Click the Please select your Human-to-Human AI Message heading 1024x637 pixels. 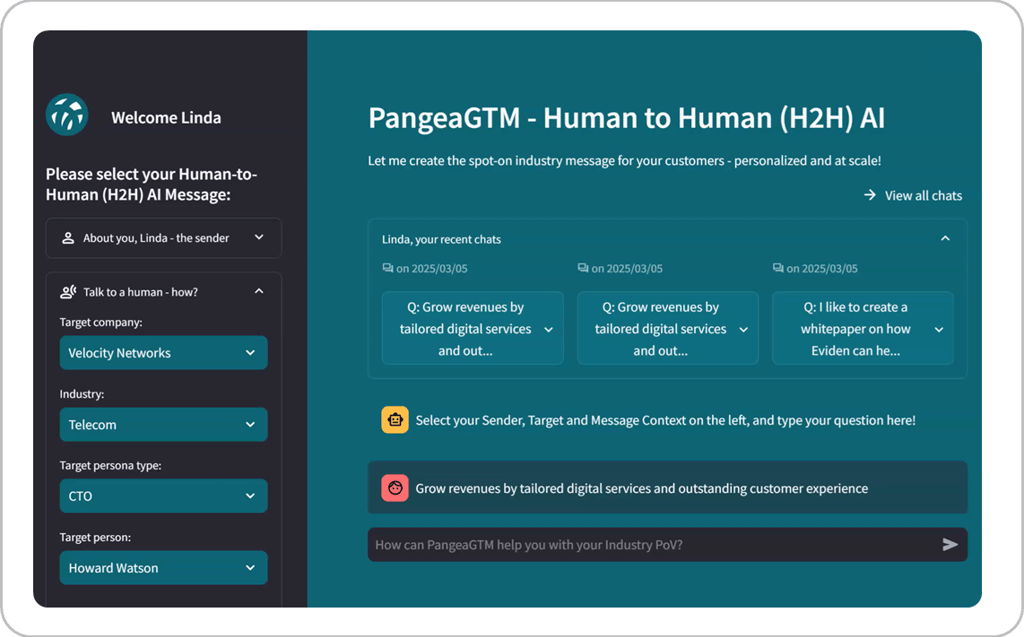[x=152, y=184]
